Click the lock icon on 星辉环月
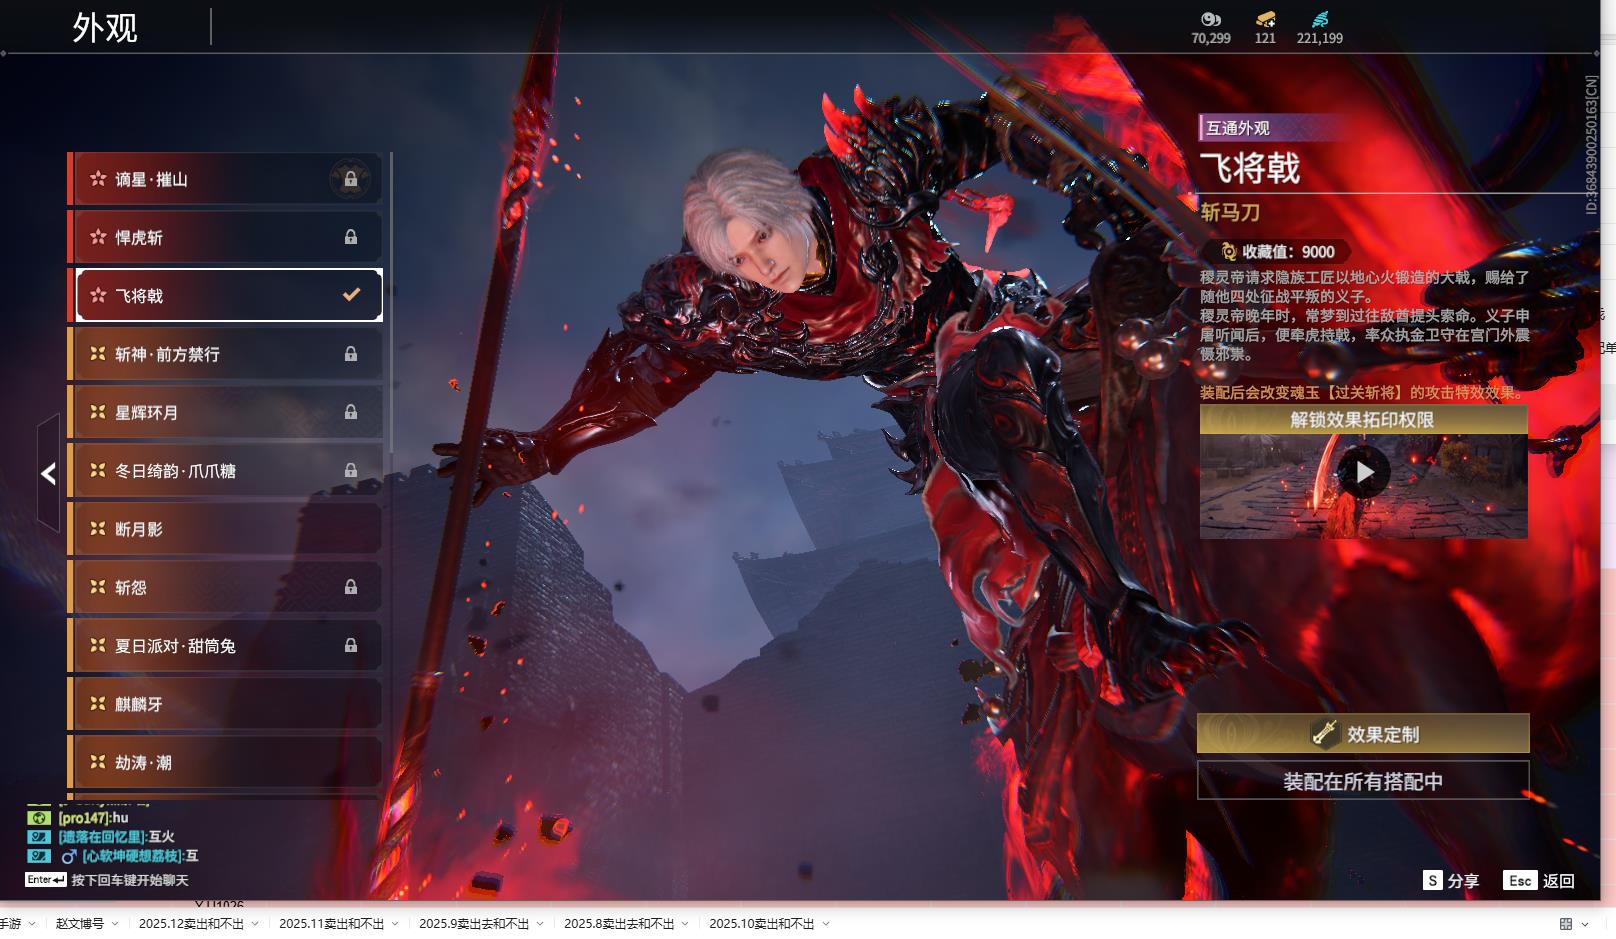Screen dimensions: 1616x939 point(350,412)
